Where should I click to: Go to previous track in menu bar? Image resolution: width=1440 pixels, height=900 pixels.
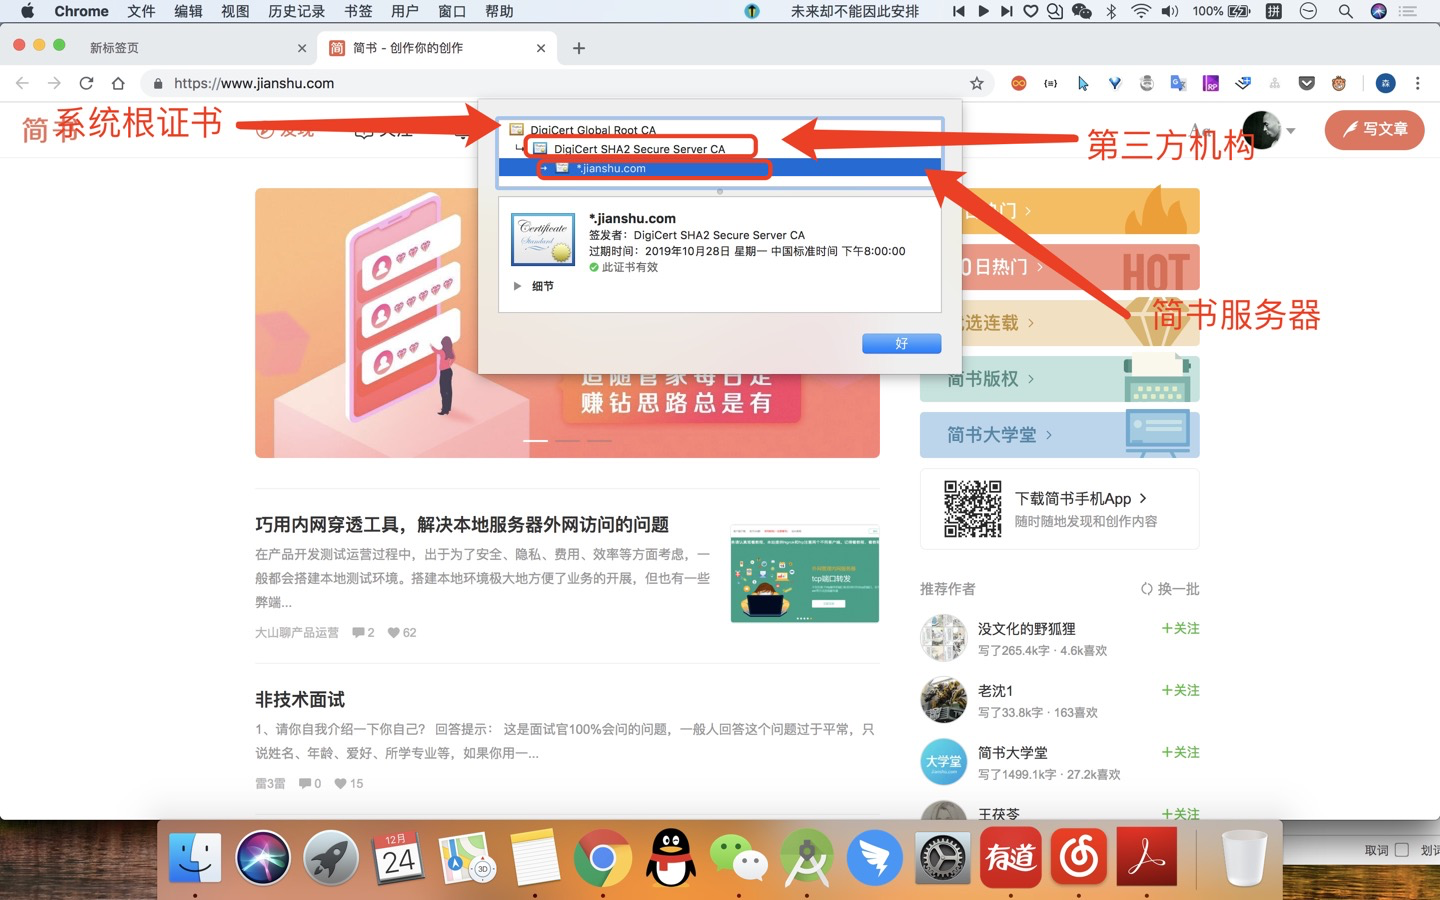tap(958, 11)
